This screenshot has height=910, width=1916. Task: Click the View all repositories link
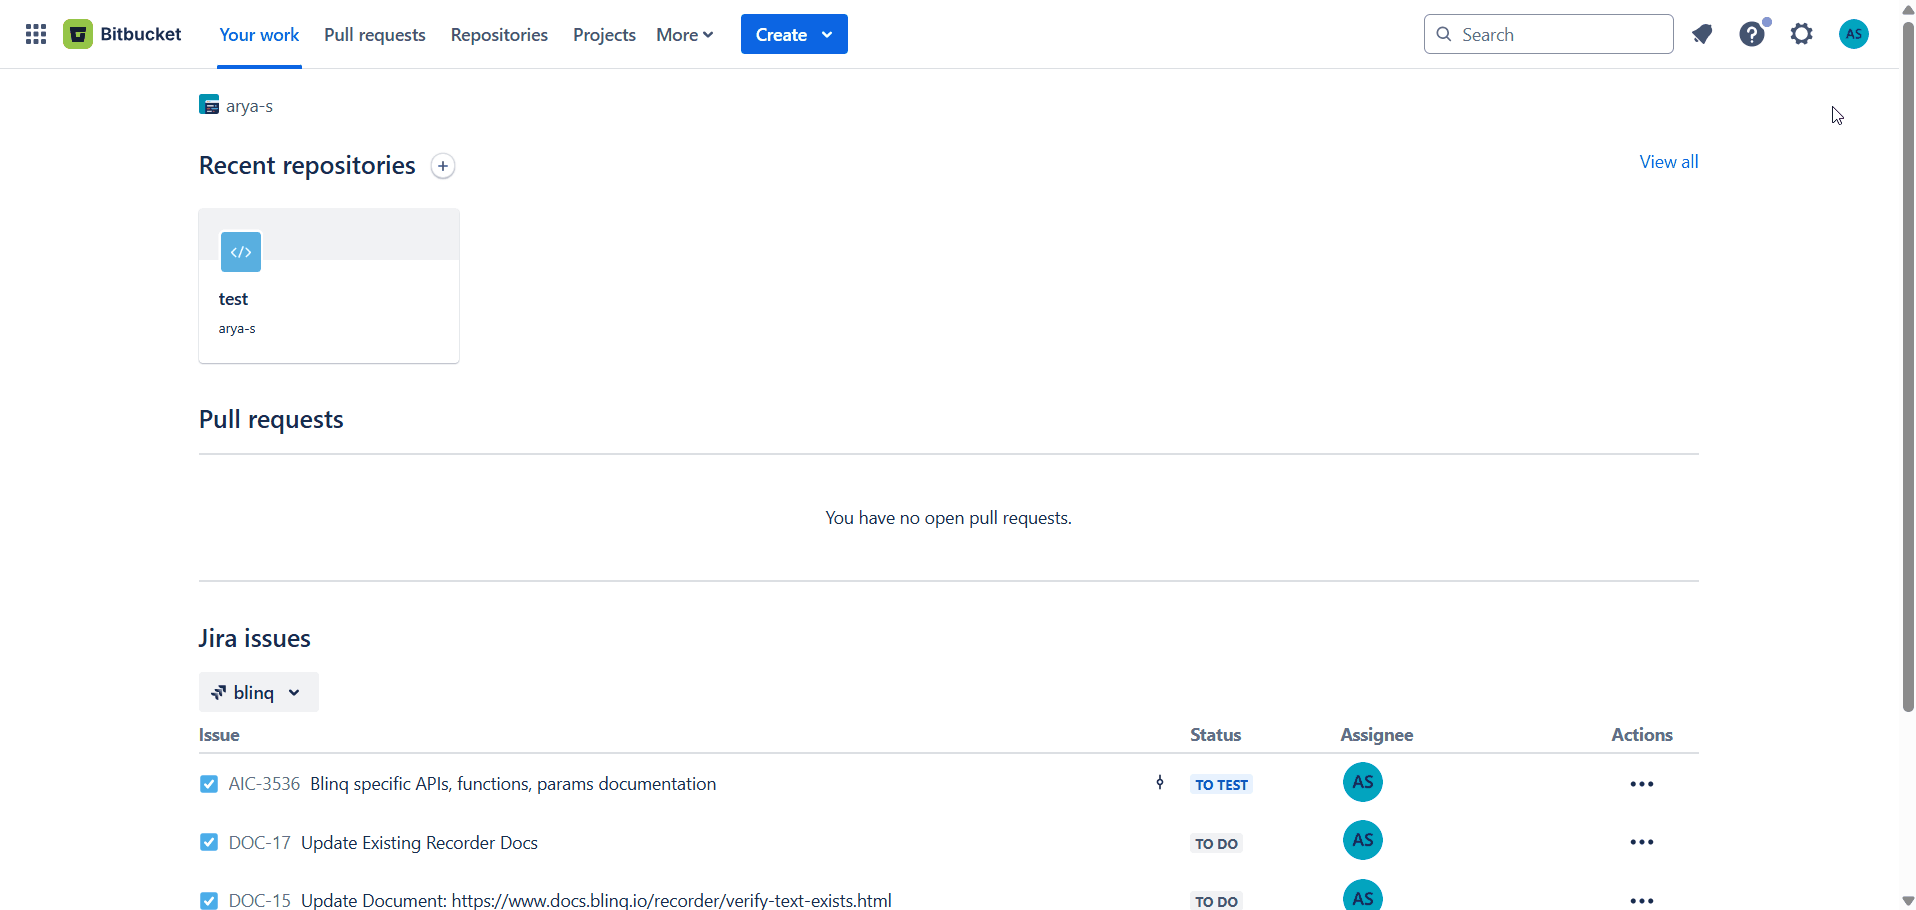point(1668,161)
